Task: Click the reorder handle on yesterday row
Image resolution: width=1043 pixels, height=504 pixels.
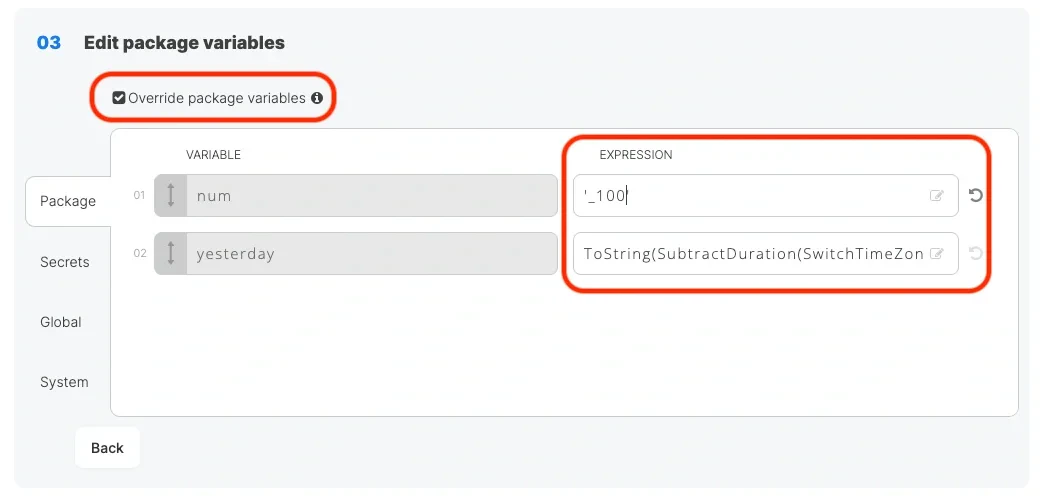Action: tap(171, 254)
